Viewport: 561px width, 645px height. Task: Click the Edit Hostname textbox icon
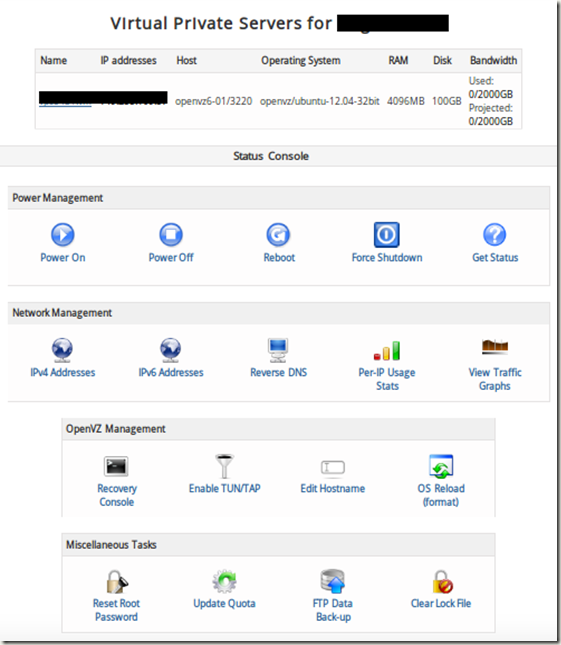tap(333, 467)
